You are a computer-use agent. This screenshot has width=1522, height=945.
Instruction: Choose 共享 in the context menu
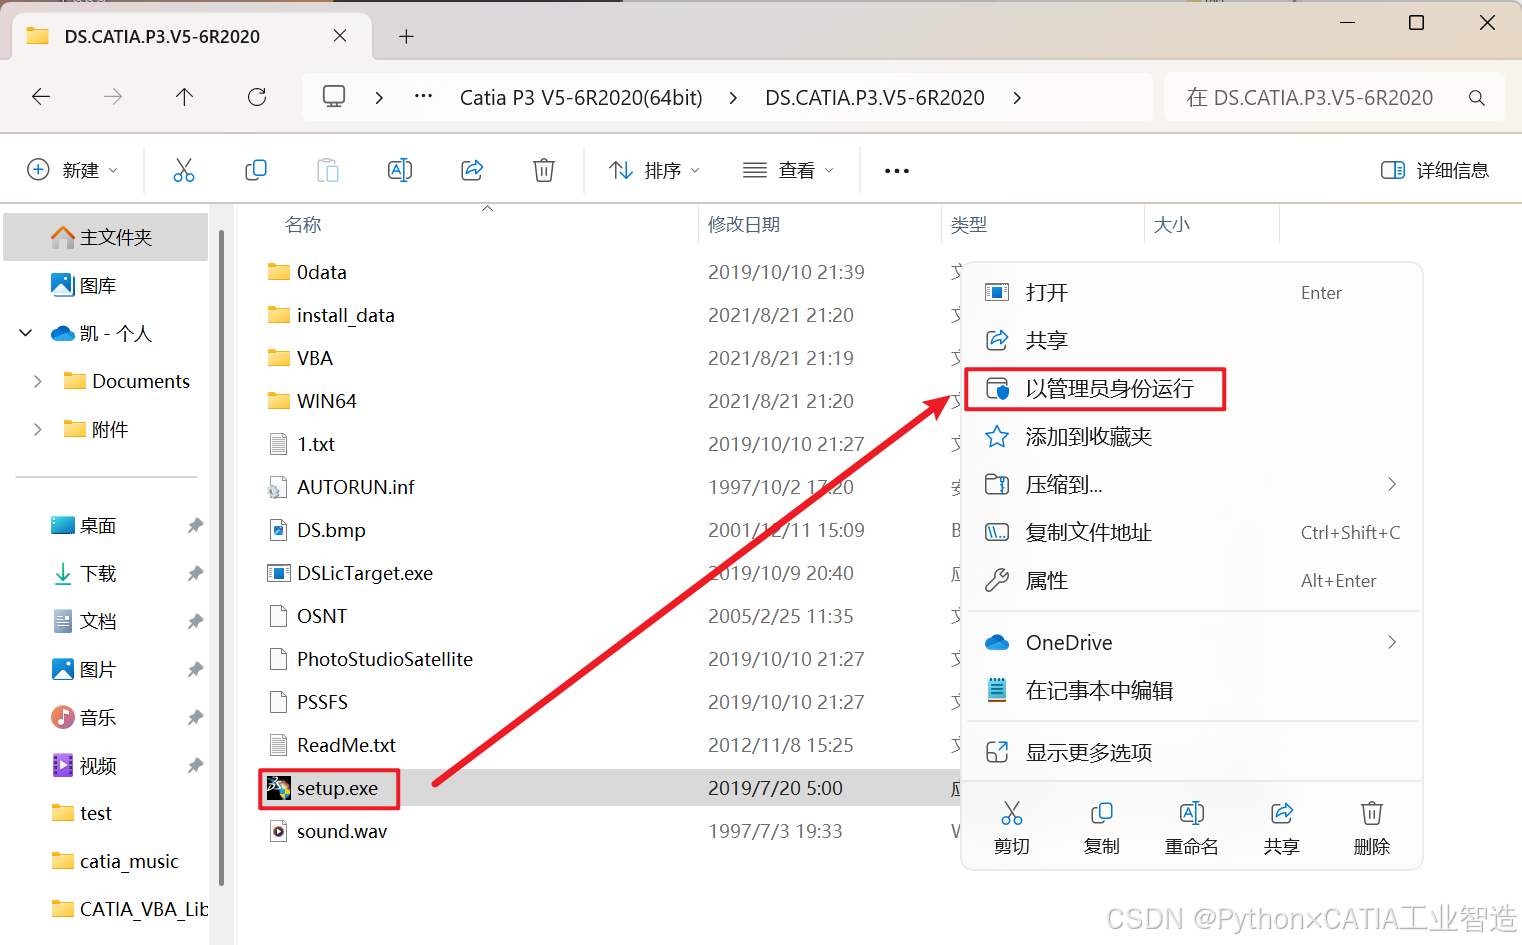click(1192, 340)
